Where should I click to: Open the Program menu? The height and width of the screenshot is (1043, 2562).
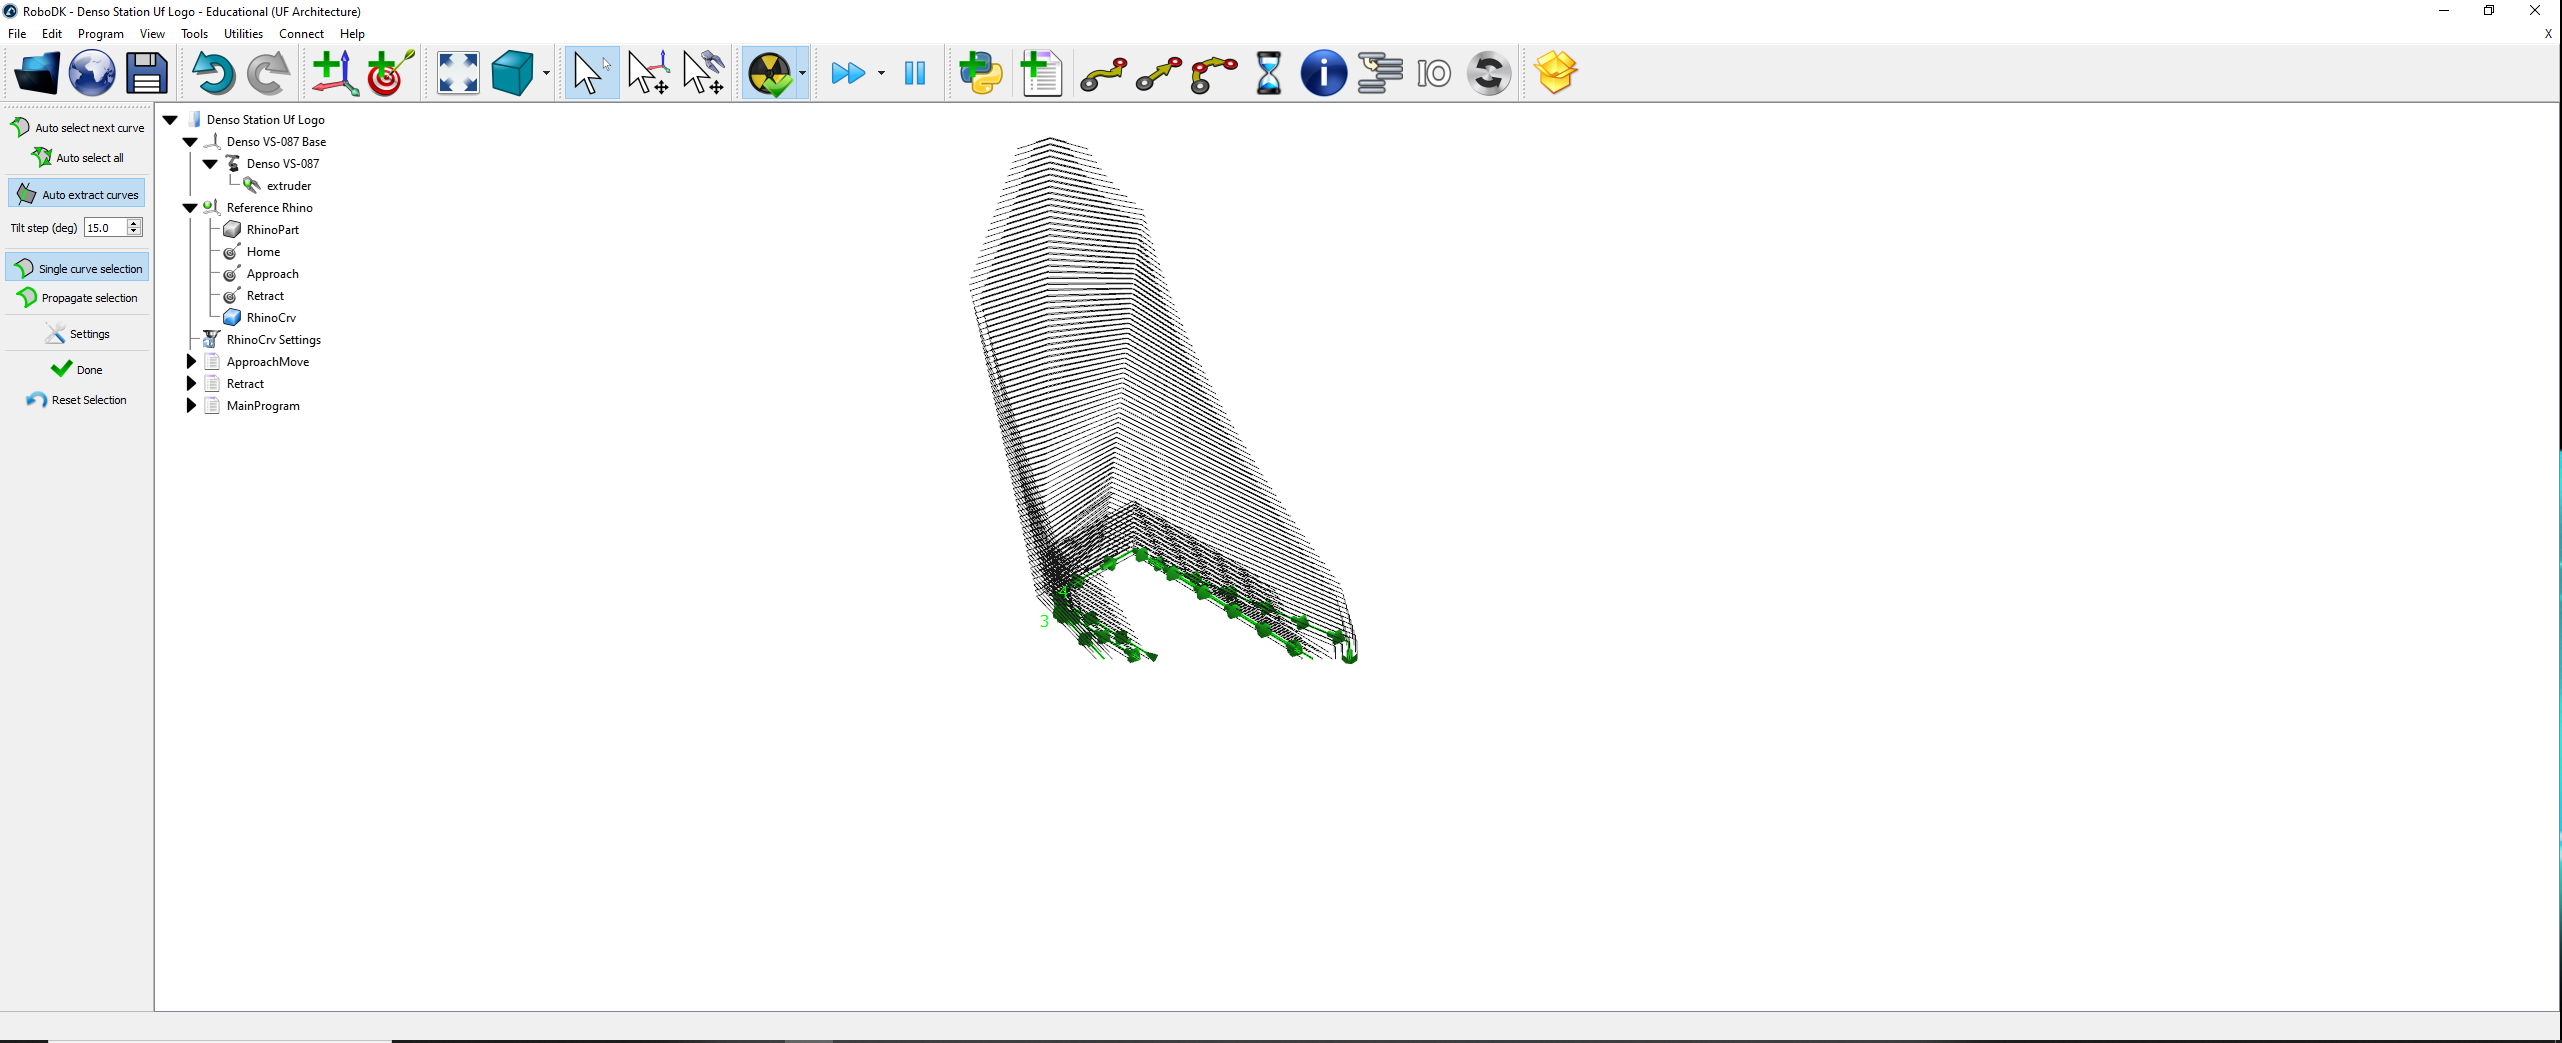(100, 34)
